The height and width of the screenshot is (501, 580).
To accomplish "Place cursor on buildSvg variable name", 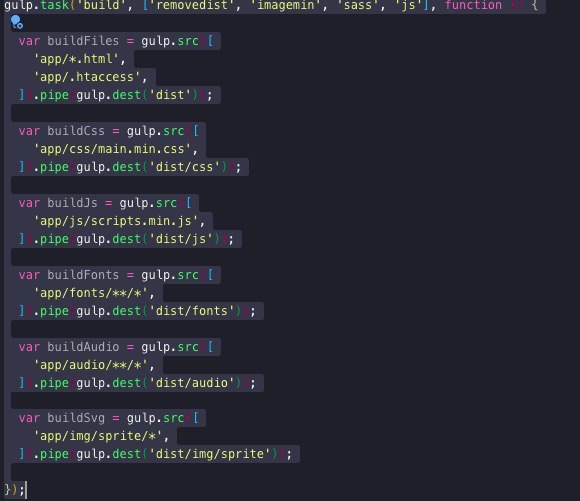I will pos(76,418).
